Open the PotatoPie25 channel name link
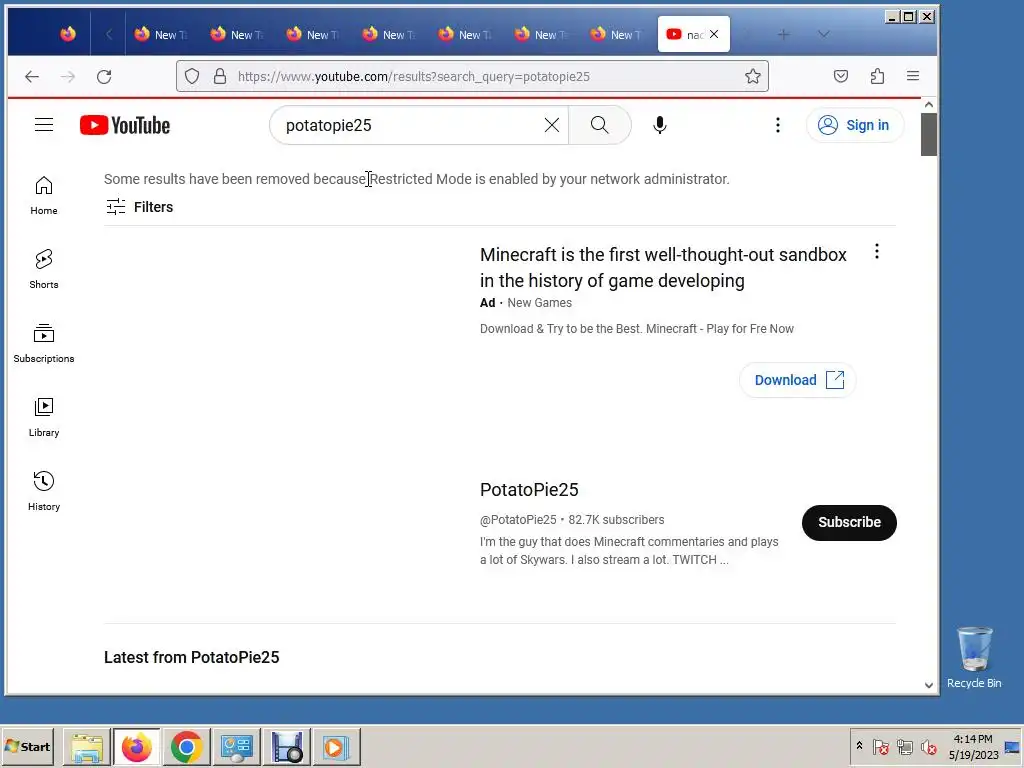 (x=529, y=490)
